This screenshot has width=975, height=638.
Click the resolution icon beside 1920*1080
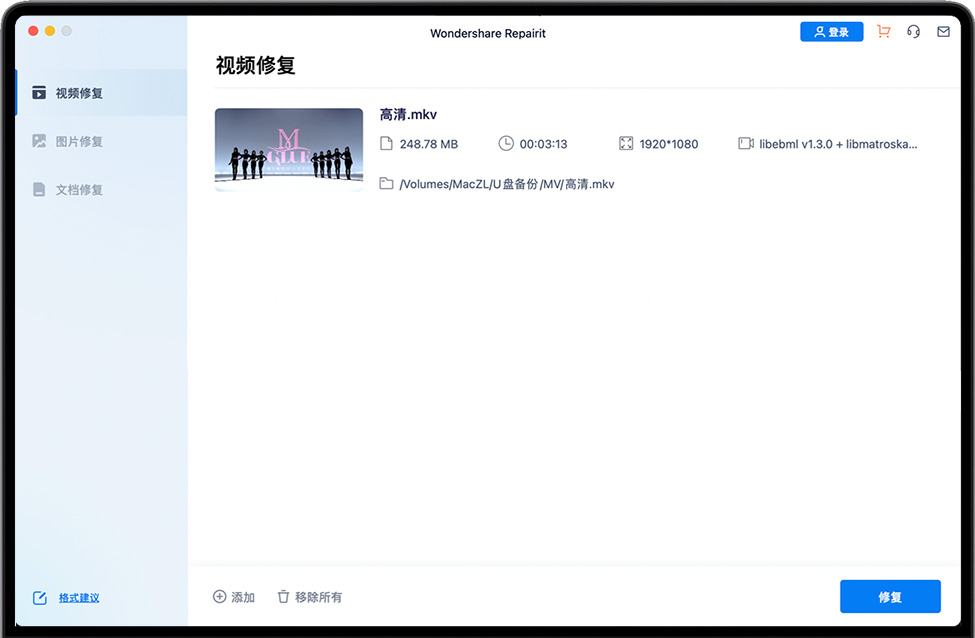[627, 144]
